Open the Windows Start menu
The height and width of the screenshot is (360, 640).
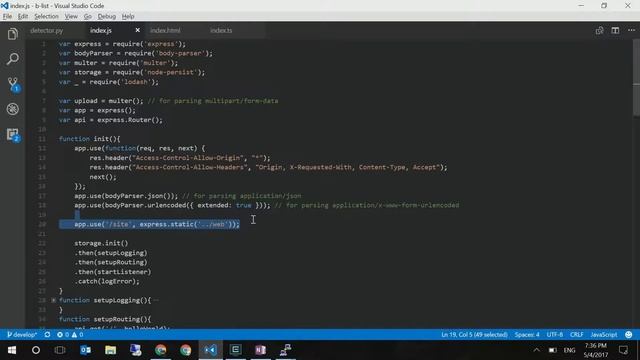coord(11,350)
